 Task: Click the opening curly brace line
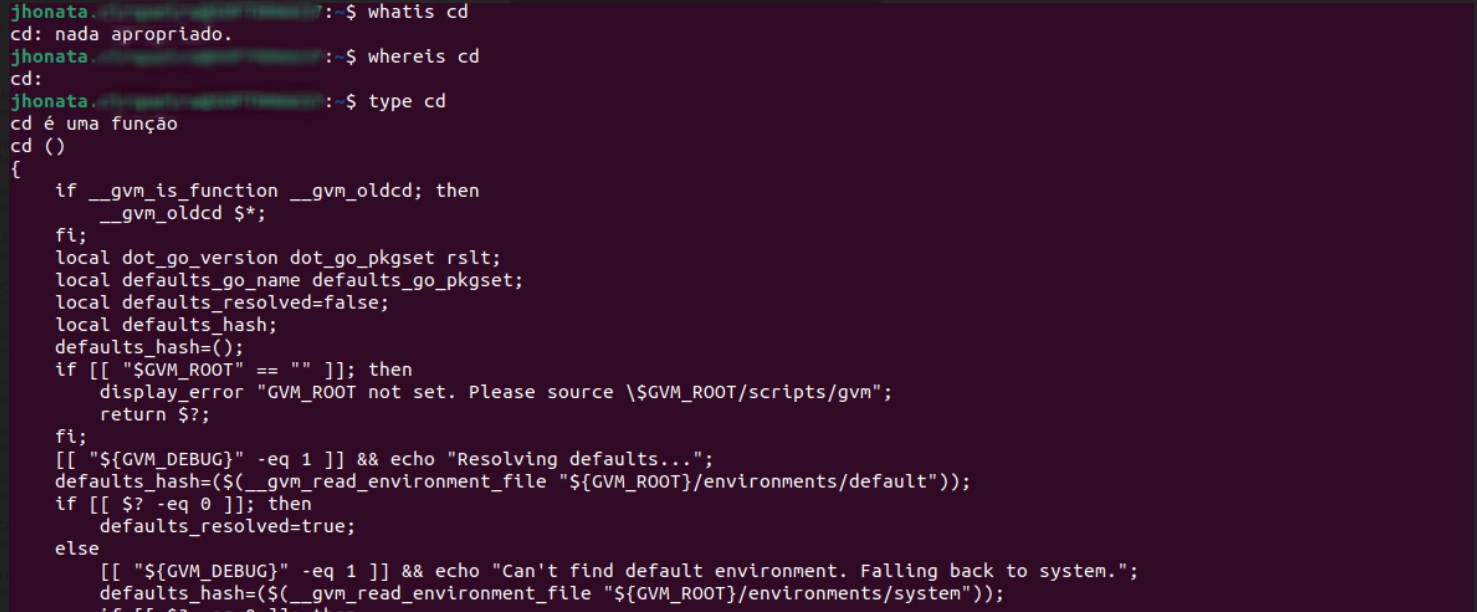pyautogui.click(x=15, y=168)
